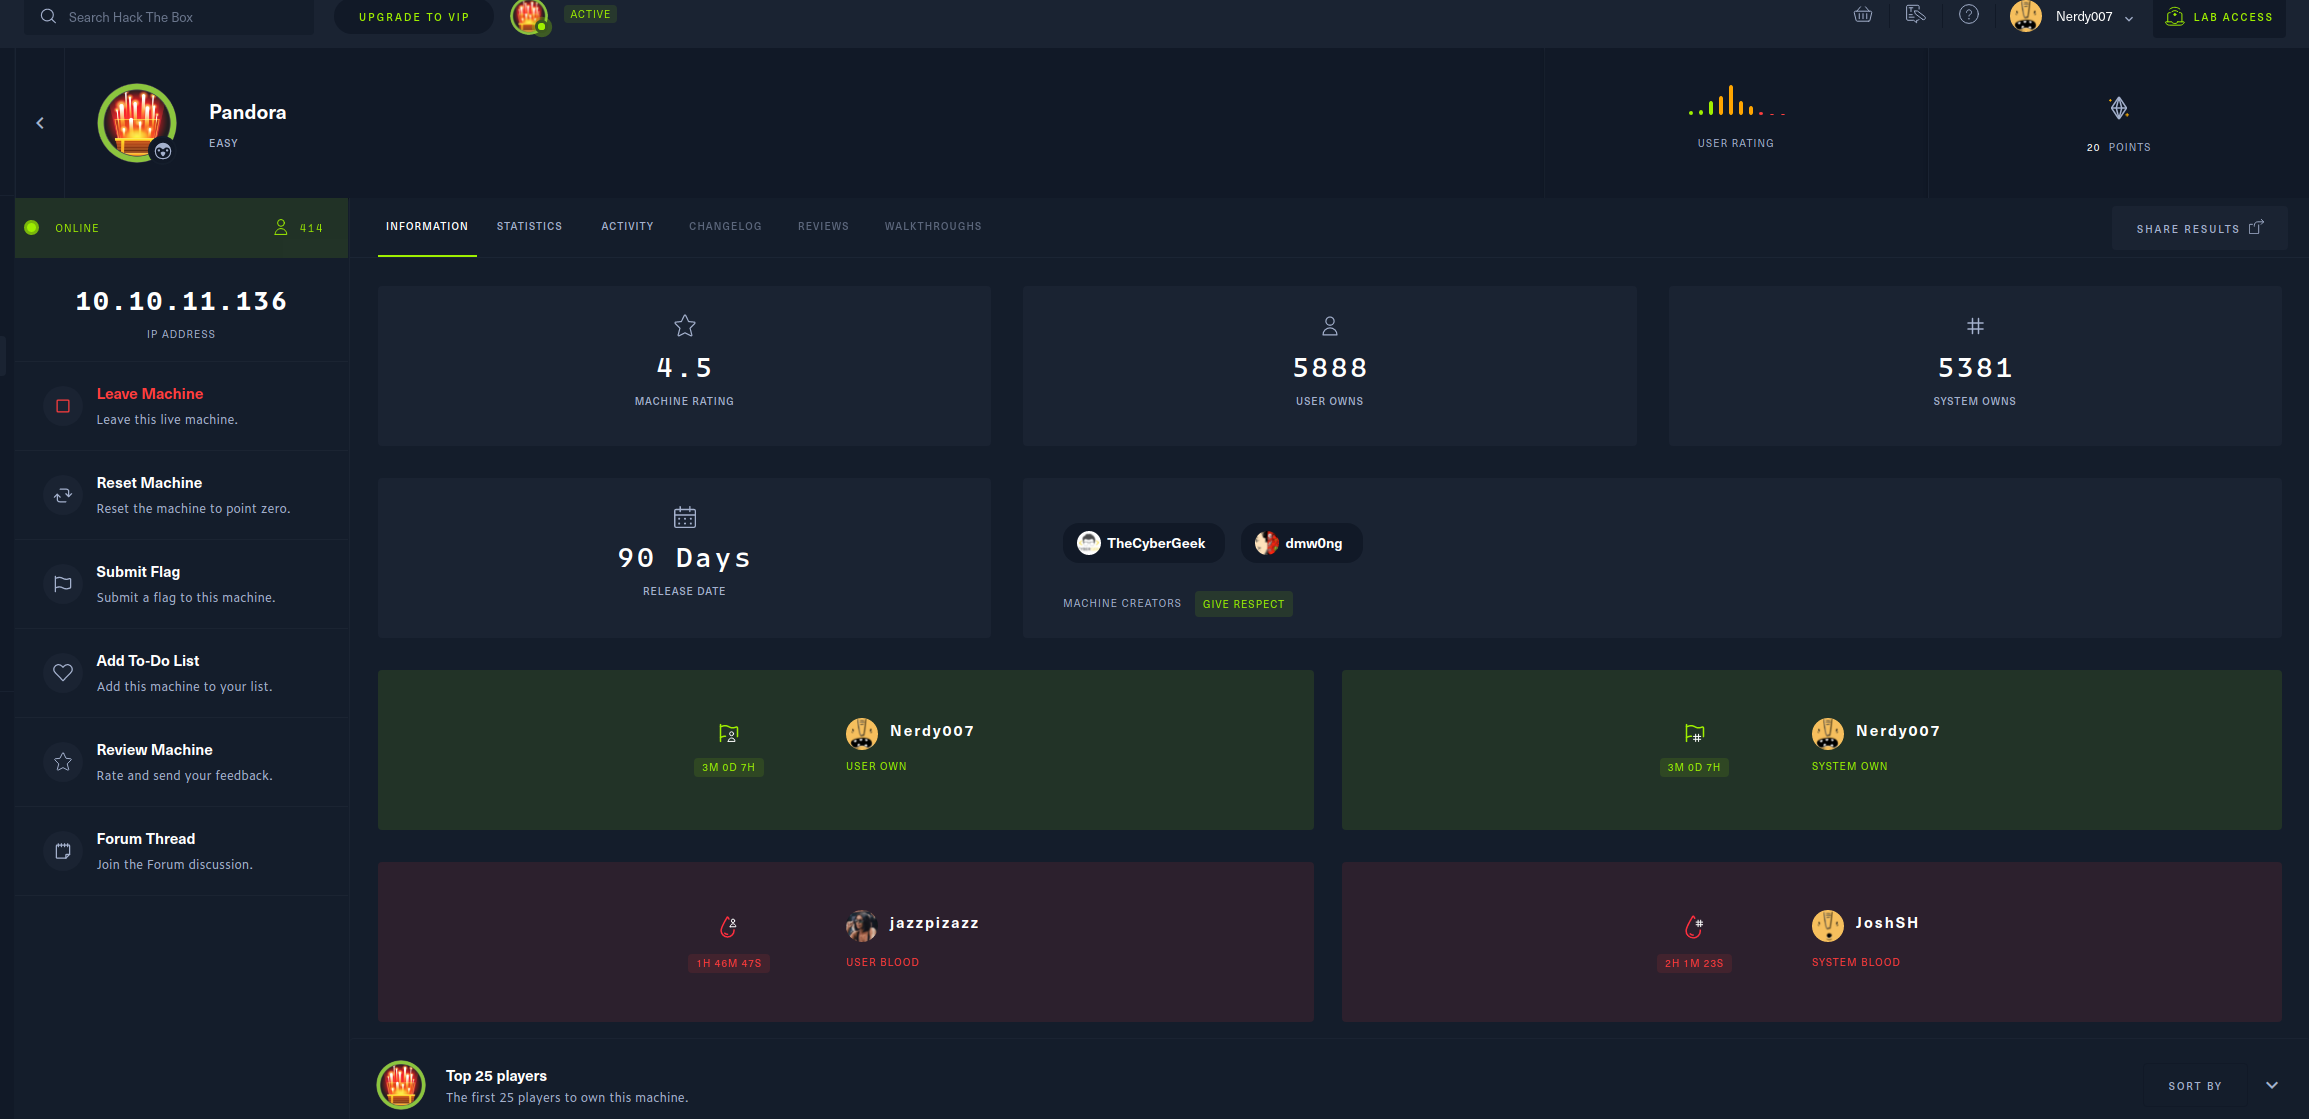Click the ACTIVE status badge
Viewport: 2309px width, 1119px height.
[590, 14]
